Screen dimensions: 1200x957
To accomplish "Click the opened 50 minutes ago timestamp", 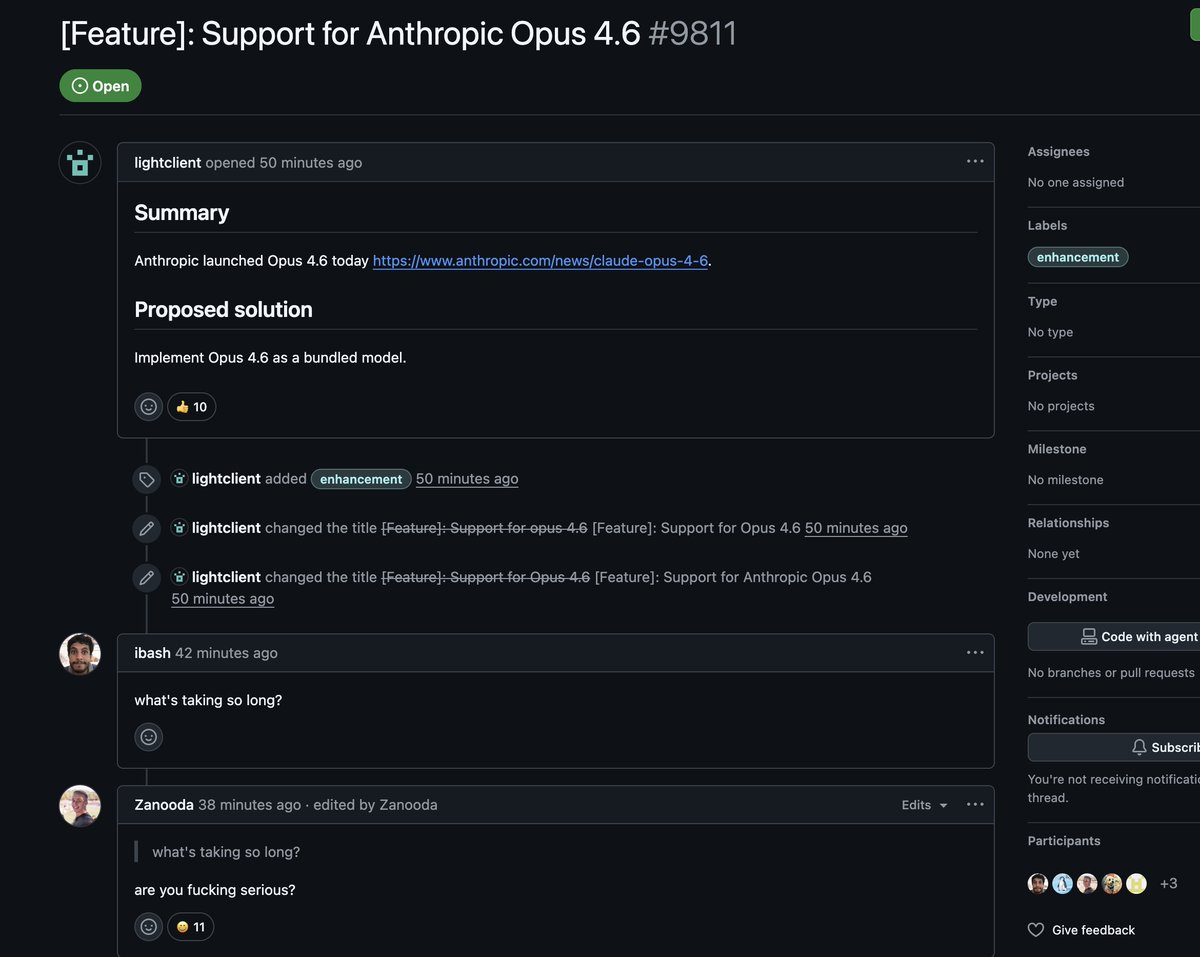I will coord(311,163).
